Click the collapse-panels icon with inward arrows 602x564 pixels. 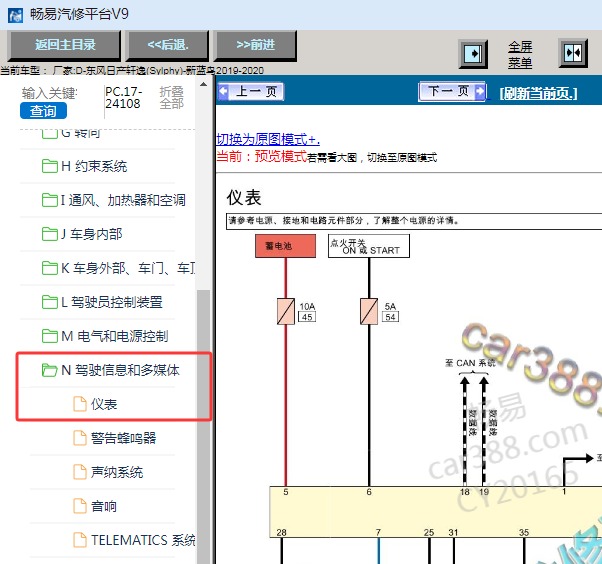(573, 53)
